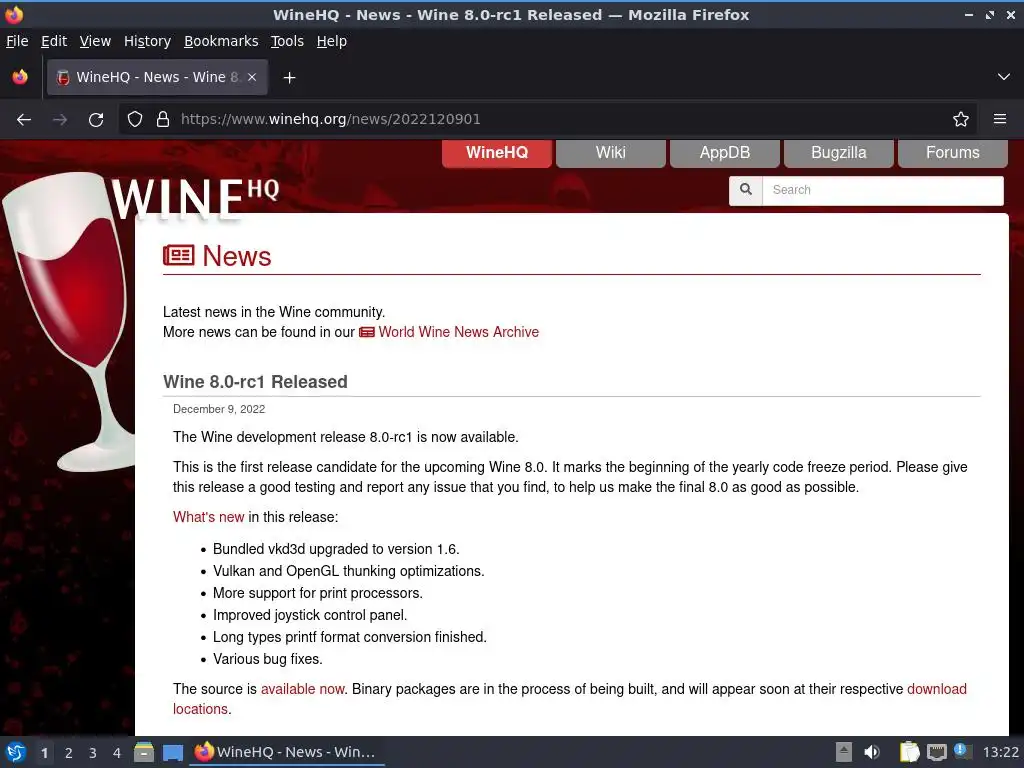Screen dimensions: 1024x768
Task: Open the LXQt start menu icon
Action: 16,752
